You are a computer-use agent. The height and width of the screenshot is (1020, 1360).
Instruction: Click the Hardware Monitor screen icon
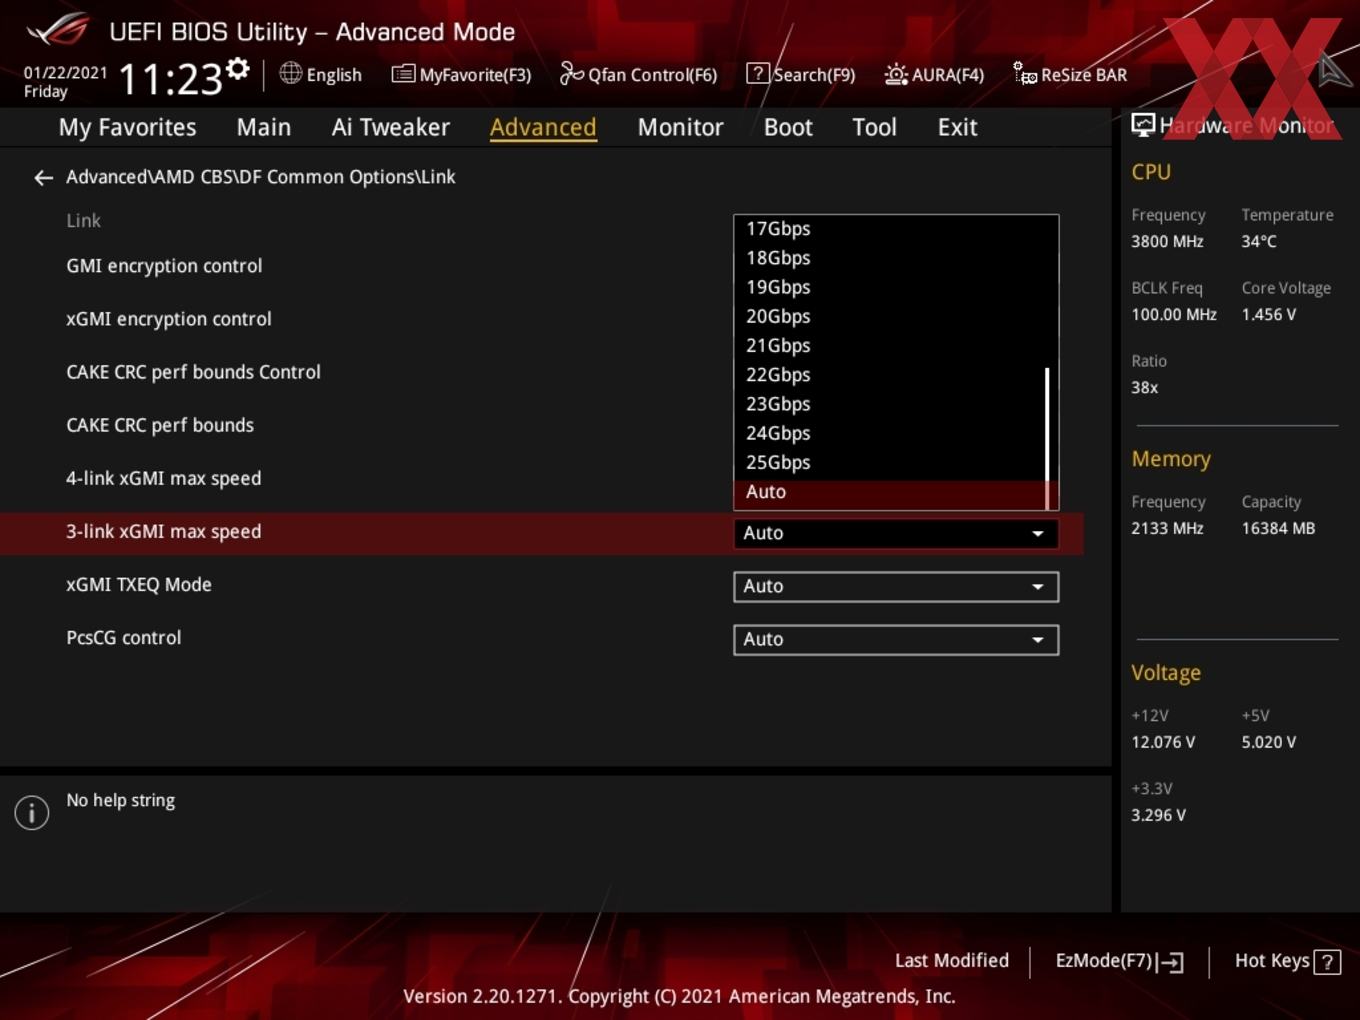click(x=1143, y=125)
